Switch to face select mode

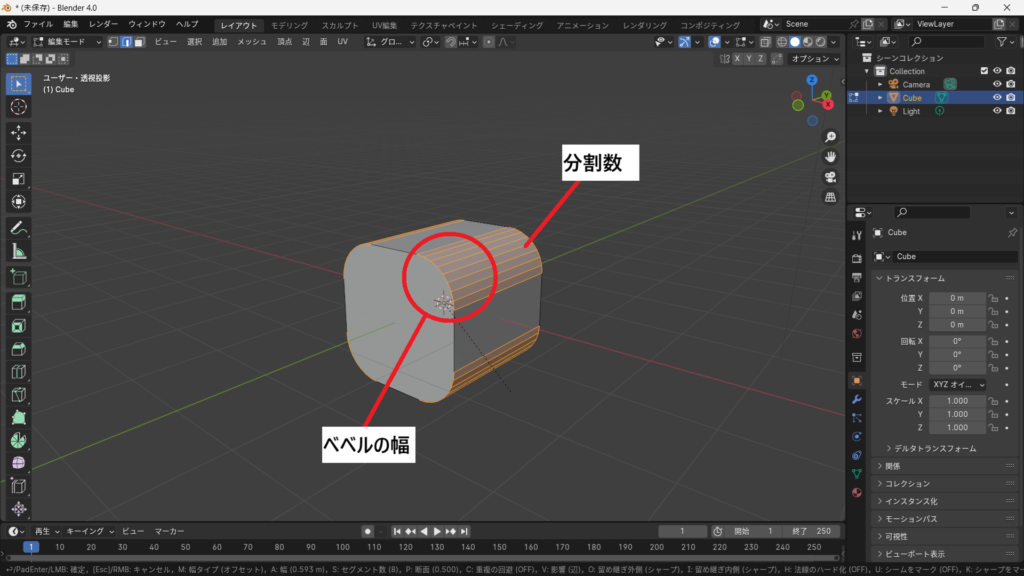(139, 42)
